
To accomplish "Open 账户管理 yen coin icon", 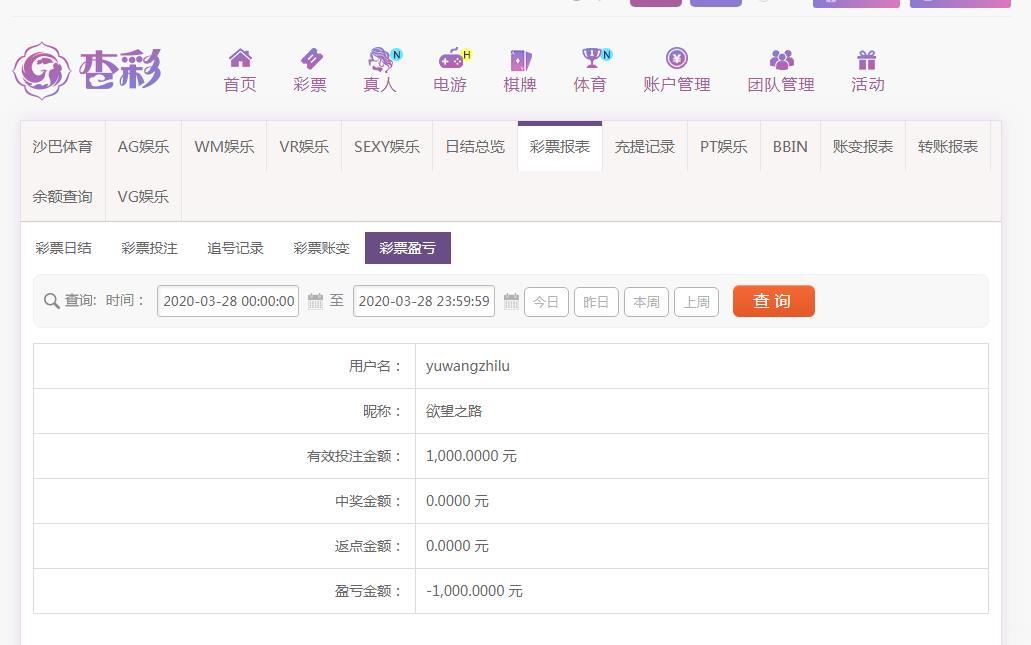I will click(x=677, y=58).
